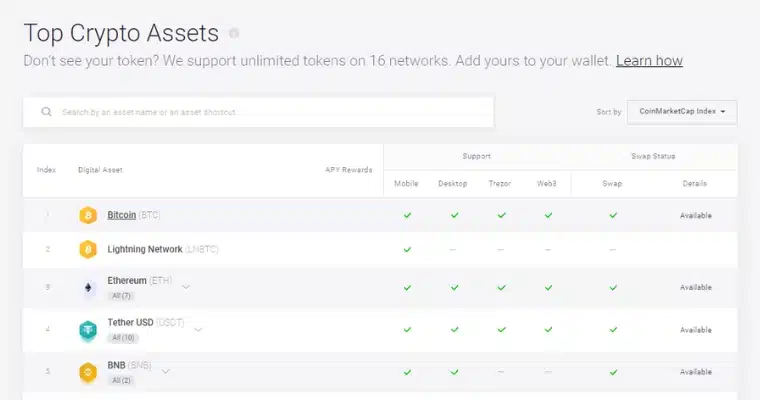Click Available in the Bitcoin row
The width and height of the screenshot is (760, 400).
coord(696,215)
